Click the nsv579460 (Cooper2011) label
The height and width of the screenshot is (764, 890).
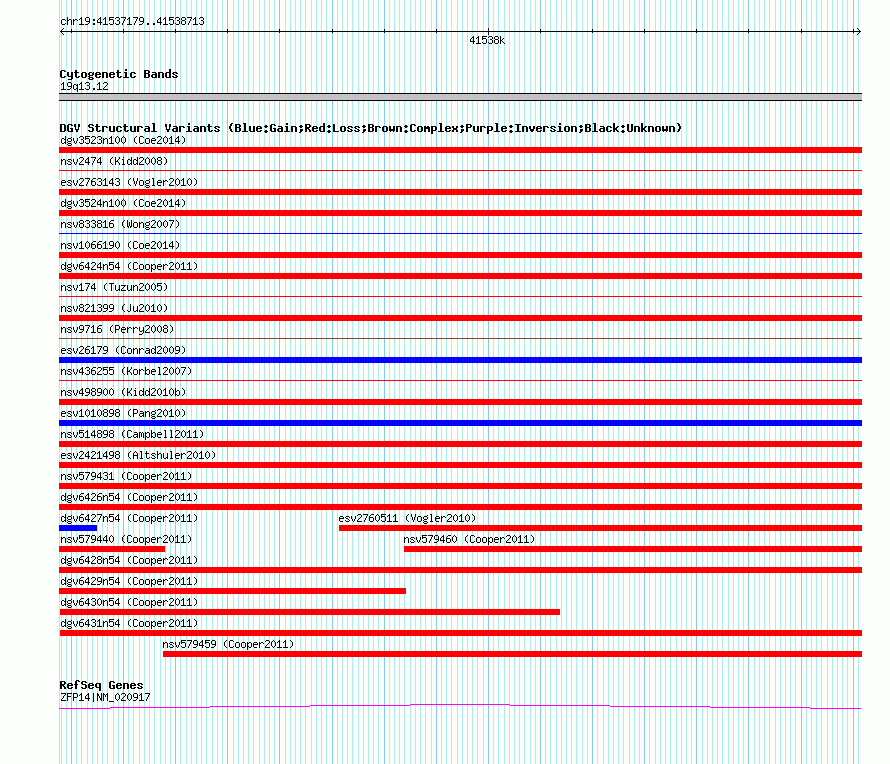click(469, 539)
